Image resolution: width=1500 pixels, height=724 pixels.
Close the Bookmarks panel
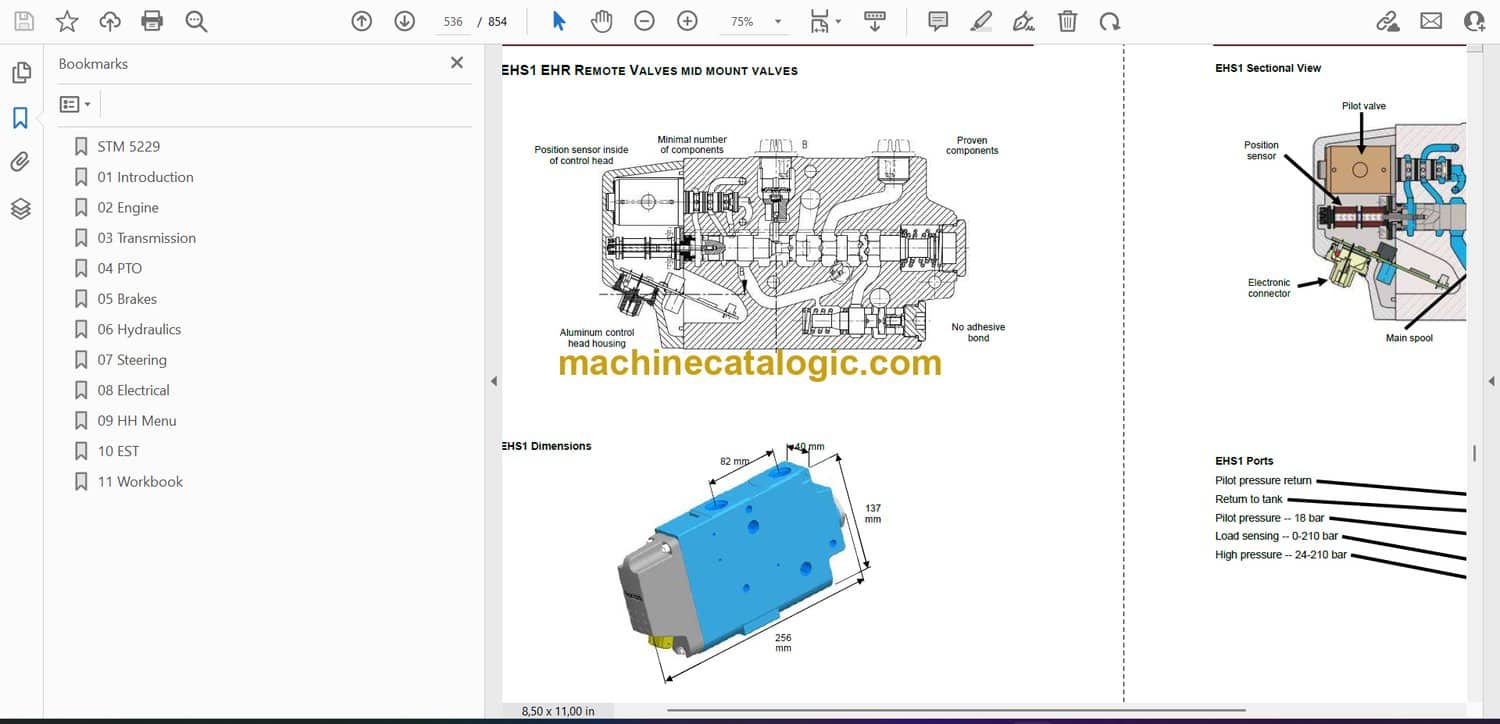457,63
